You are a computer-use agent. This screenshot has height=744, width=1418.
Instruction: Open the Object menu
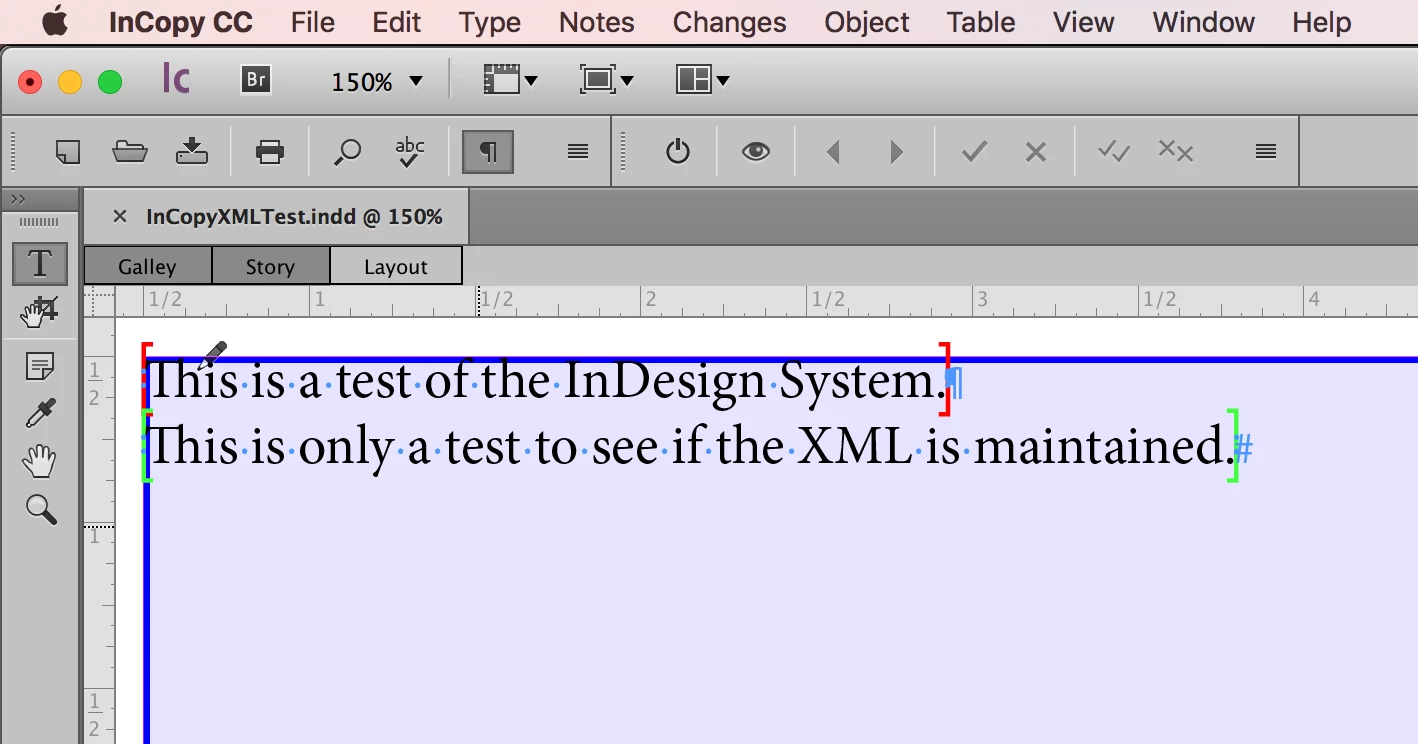pos(867,22)
